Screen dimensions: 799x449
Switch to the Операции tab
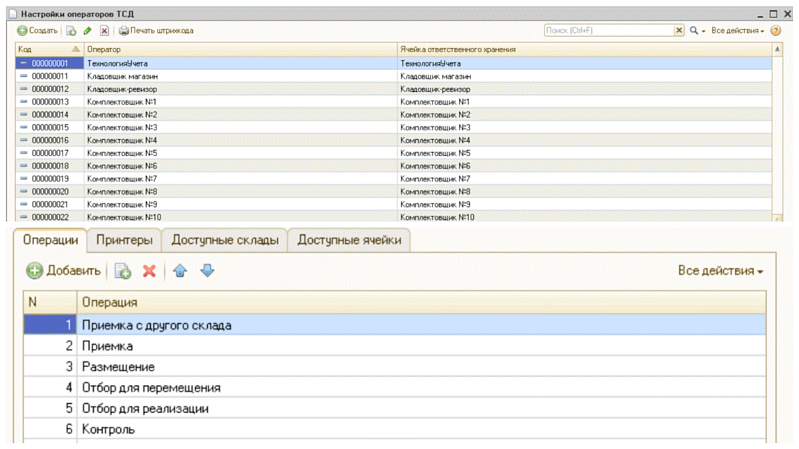tap(50, 240)
